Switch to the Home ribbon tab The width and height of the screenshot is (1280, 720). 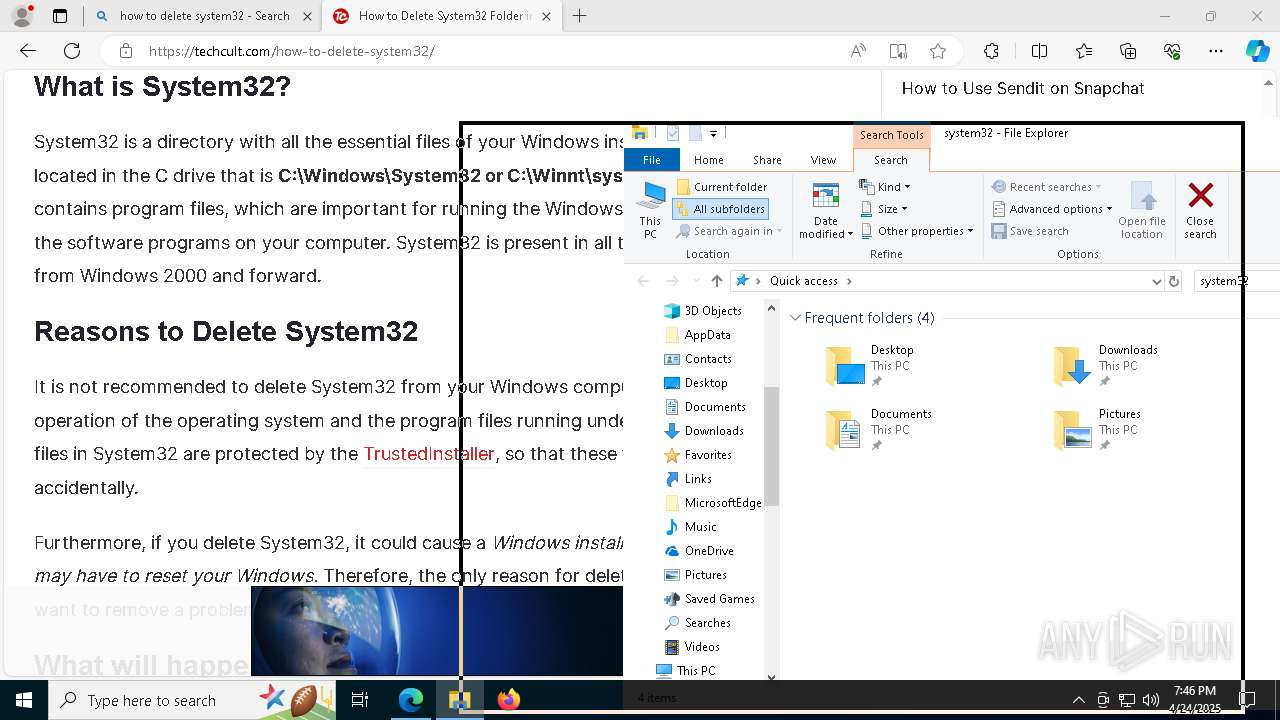coord(709,160)
